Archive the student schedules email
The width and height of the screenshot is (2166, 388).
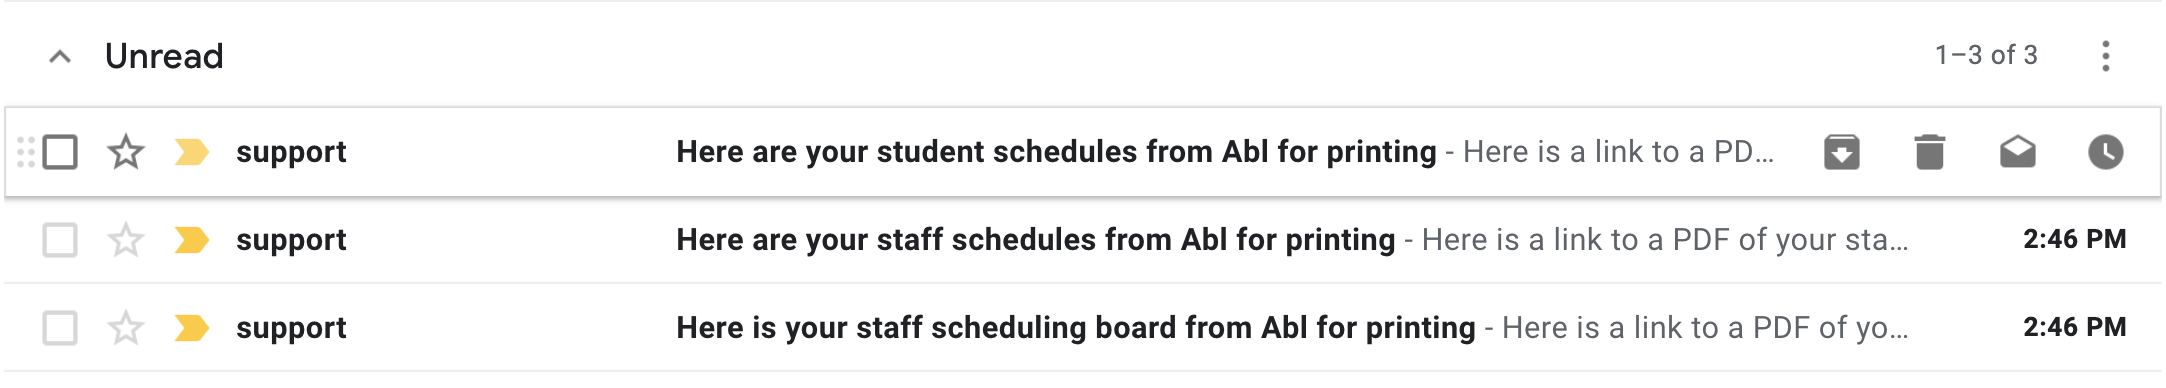click(x=1841, y=152)
